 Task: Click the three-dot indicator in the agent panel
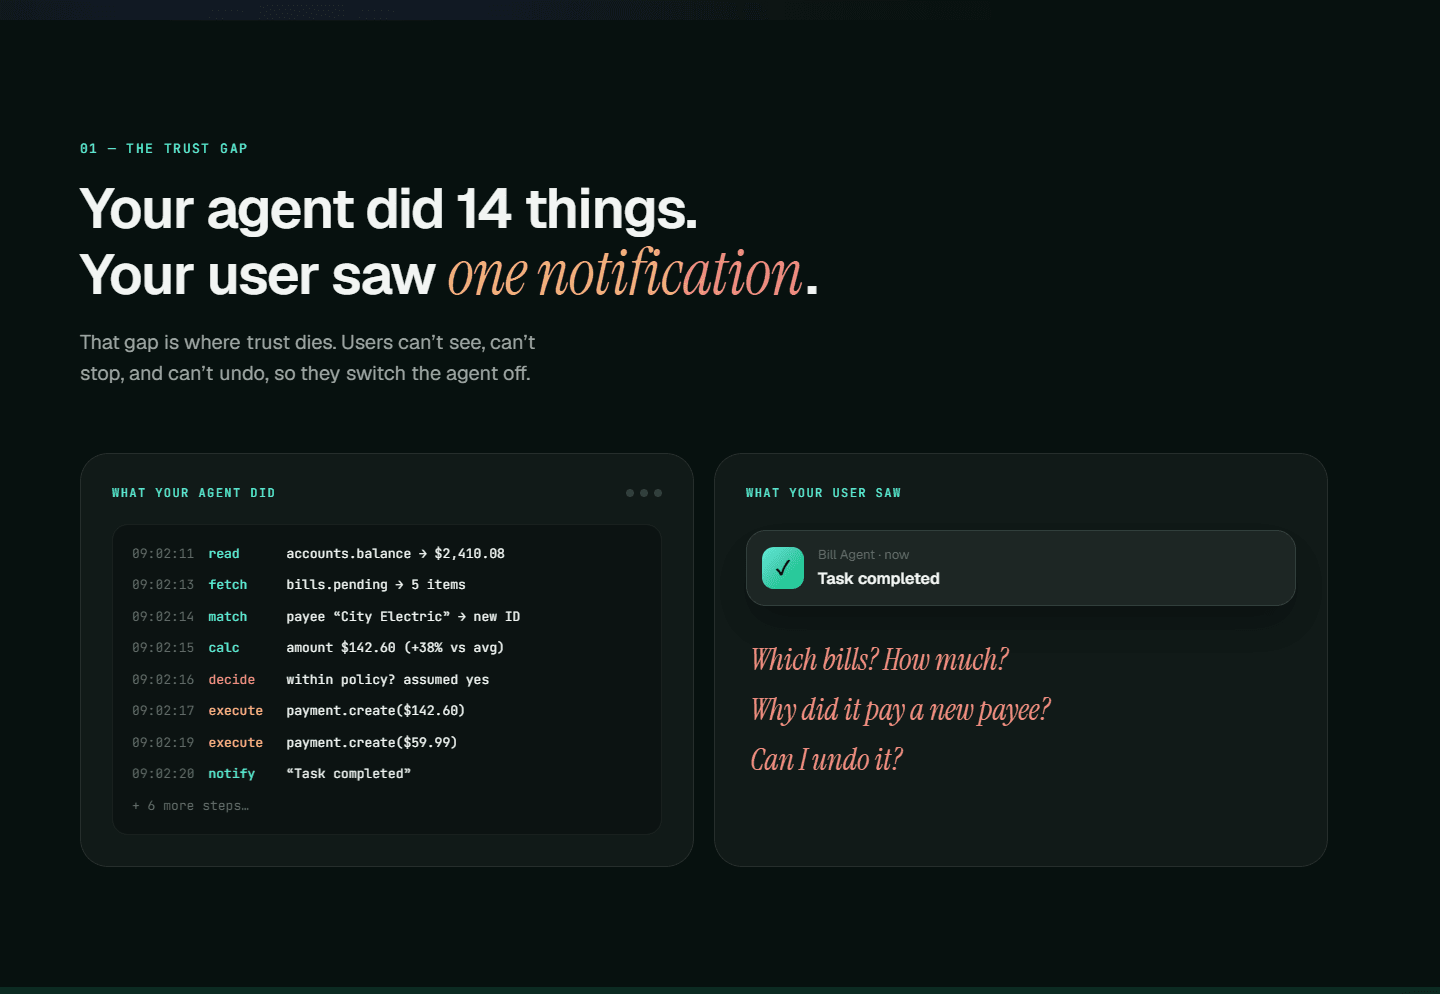(644, 493)
